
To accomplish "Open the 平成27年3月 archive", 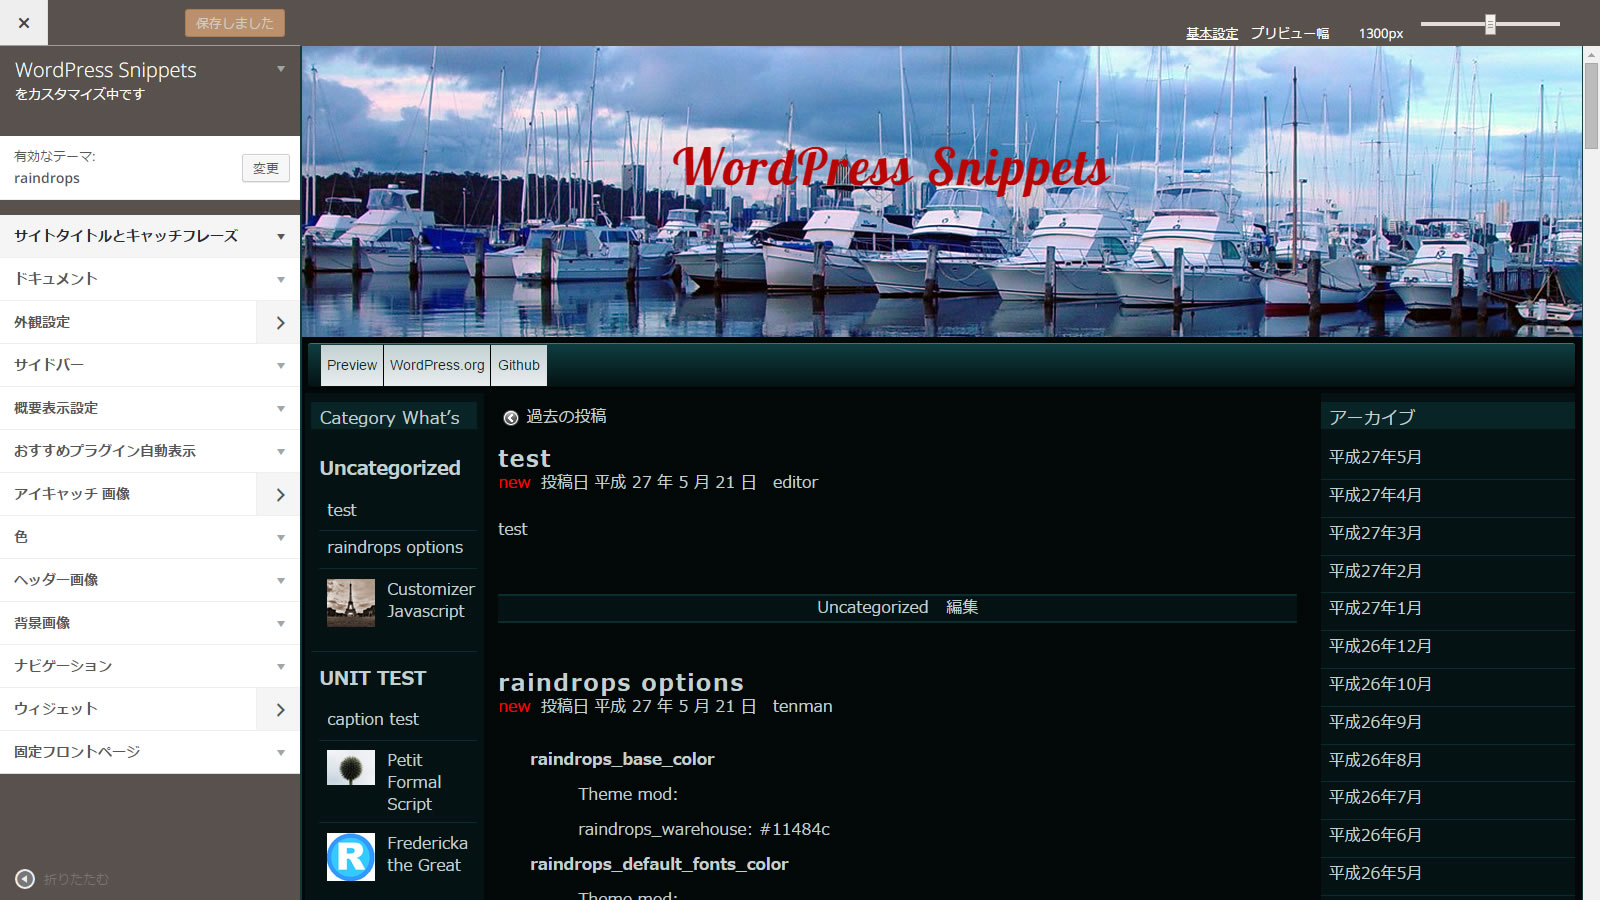I will (x=1375, y=533).
